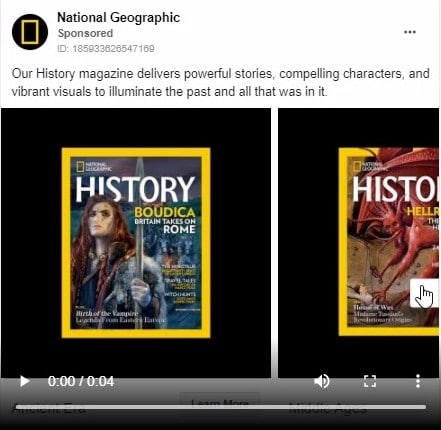Screen dimensions: 441x430
Task: Click the red dragon History cover
Action: pos(389,242)
